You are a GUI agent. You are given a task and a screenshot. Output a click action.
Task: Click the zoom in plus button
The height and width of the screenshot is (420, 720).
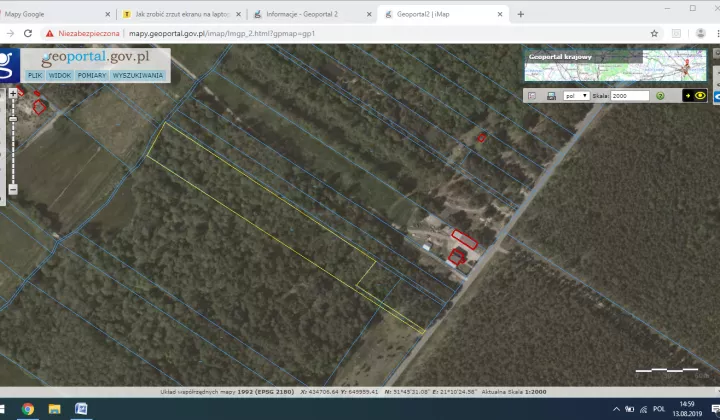(x=12, y=92)
